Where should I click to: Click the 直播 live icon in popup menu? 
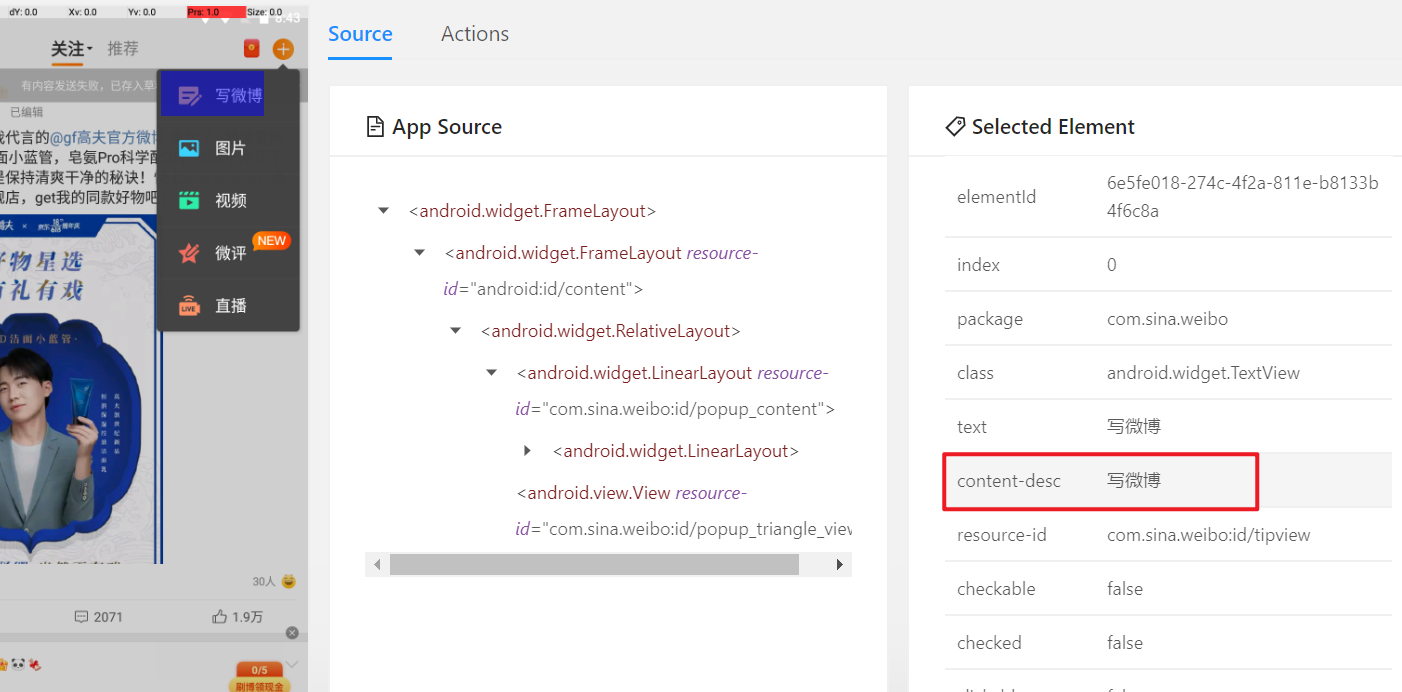tap(189, 306)
